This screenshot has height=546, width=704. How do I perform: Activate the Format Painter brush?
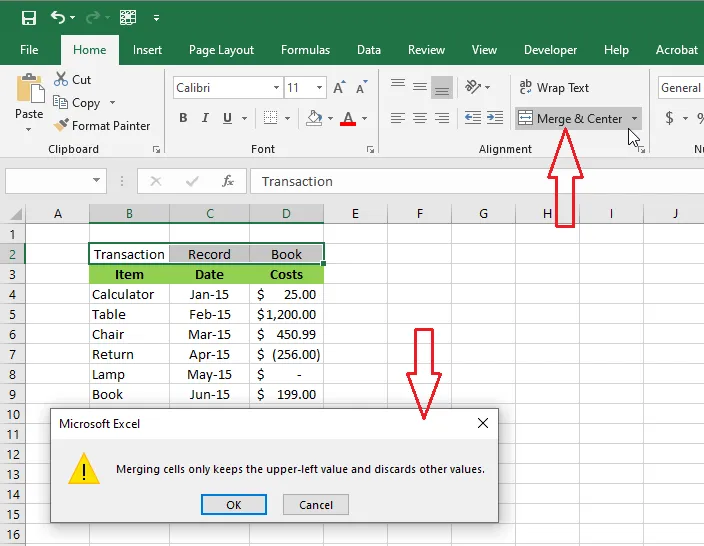(61, 125)
